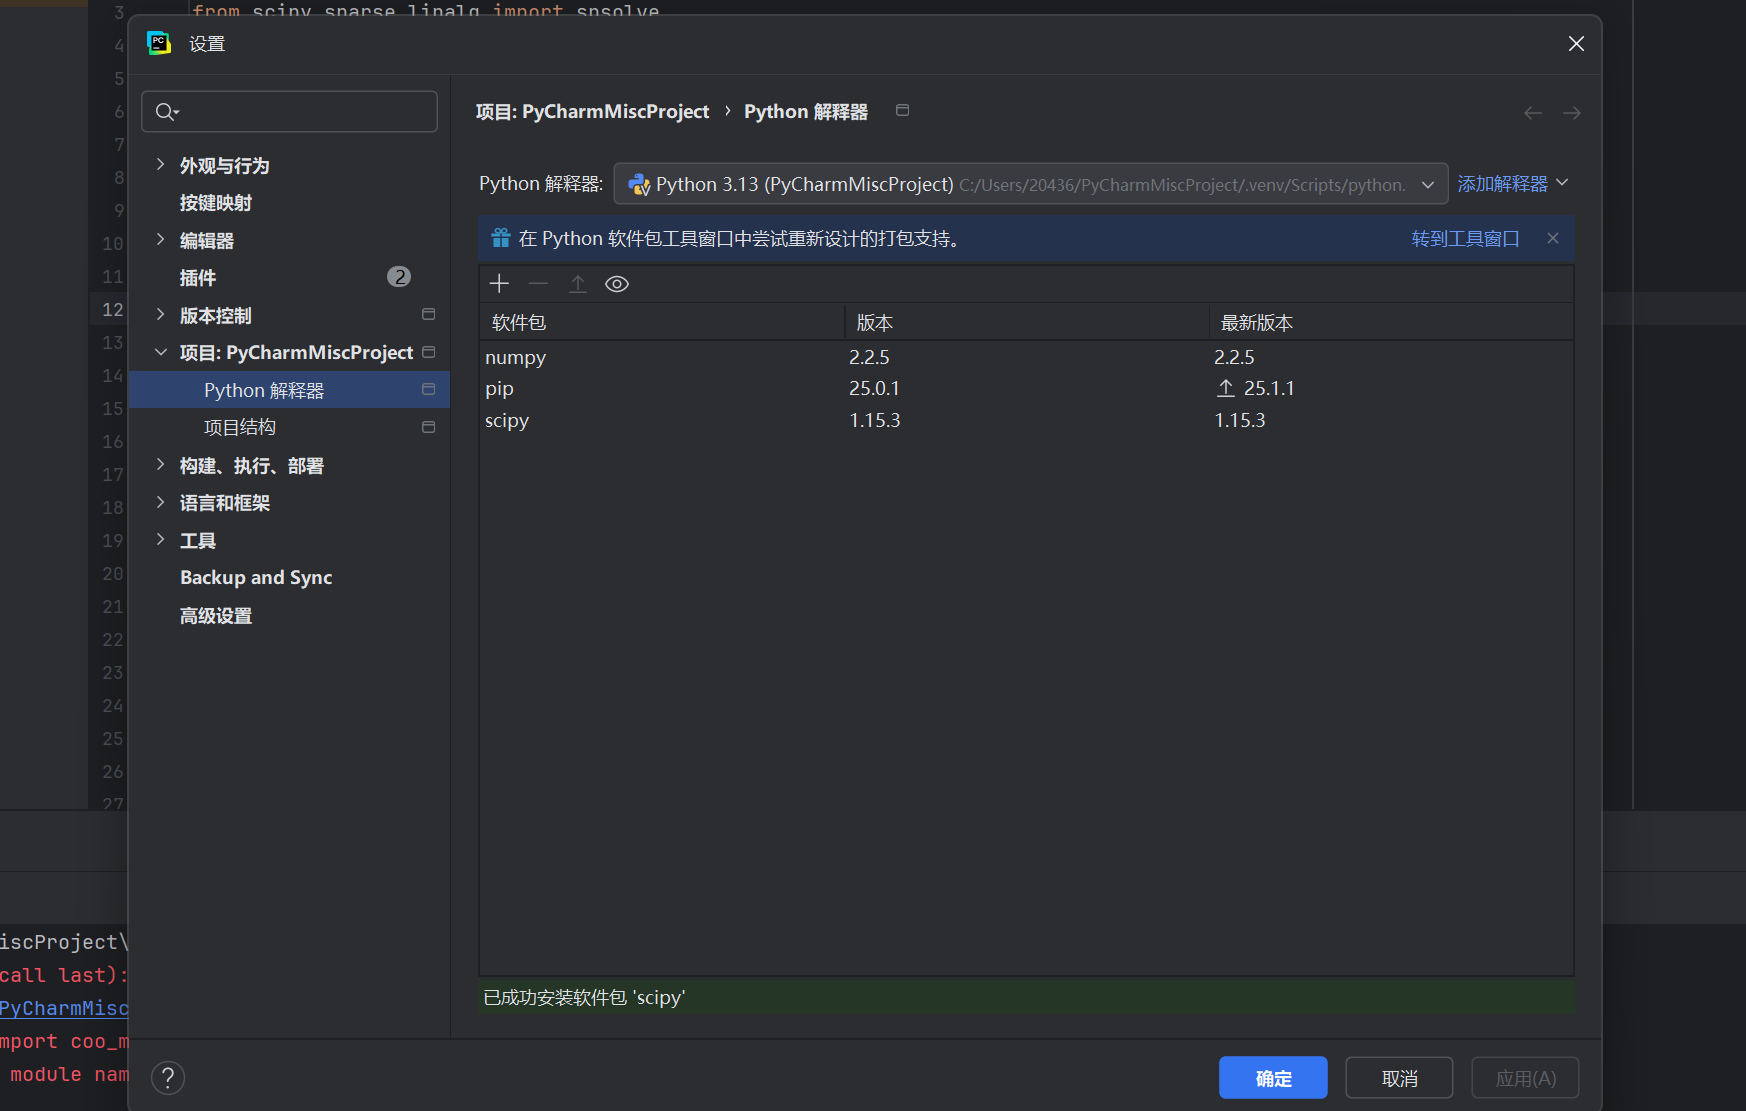The width and height of the screenshot is (1746, 1111).
Task: Select Backup and Sync settings
Action: (255, 577)
